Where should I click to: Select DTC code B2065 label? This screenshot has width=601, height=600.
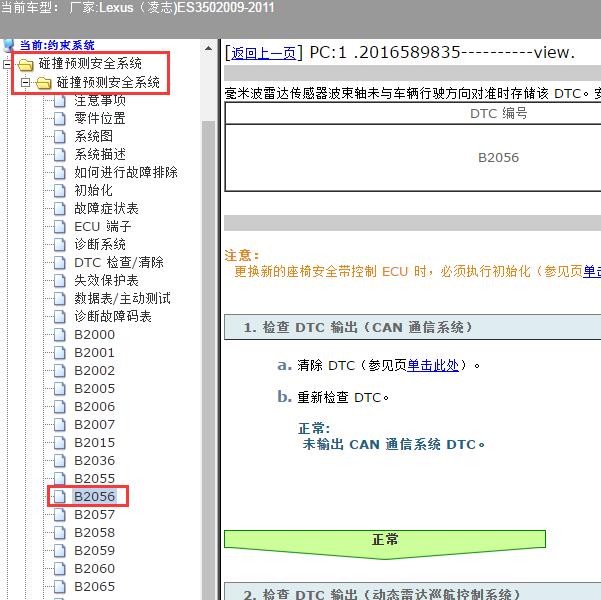95,587
